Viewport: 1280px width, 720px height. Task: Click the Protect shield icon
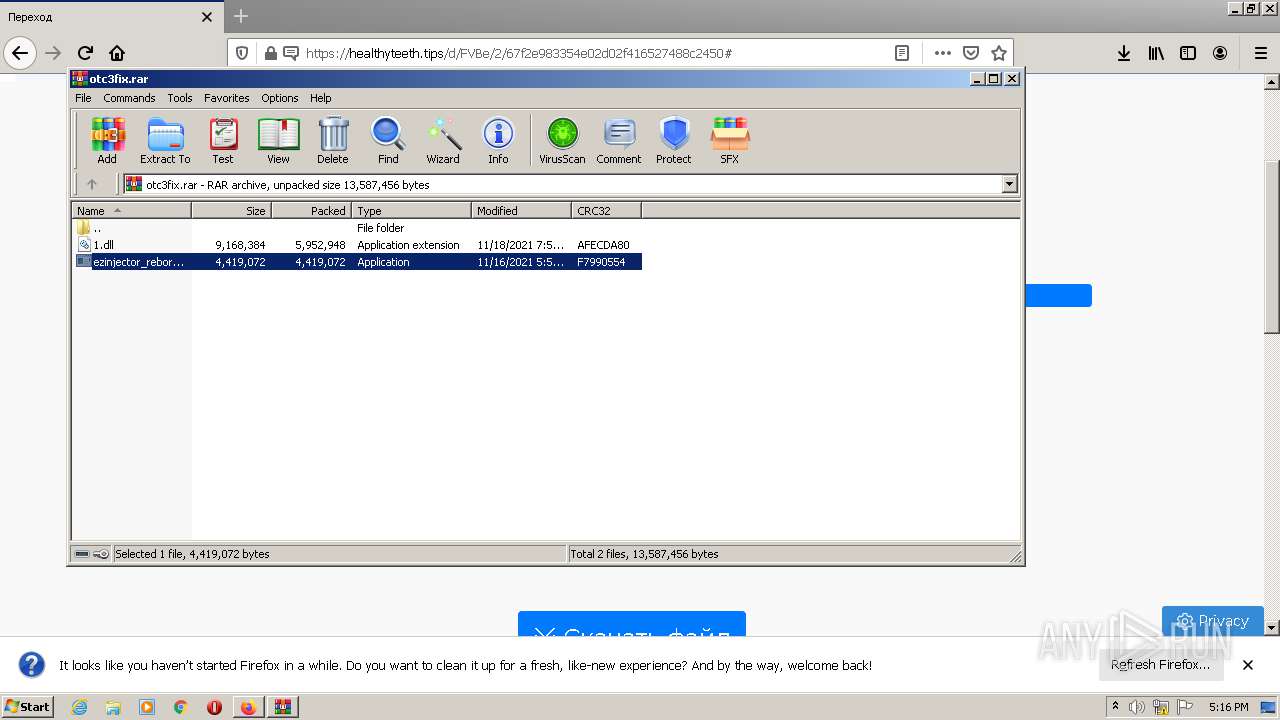pyautogui.click(x=674, y=140)
